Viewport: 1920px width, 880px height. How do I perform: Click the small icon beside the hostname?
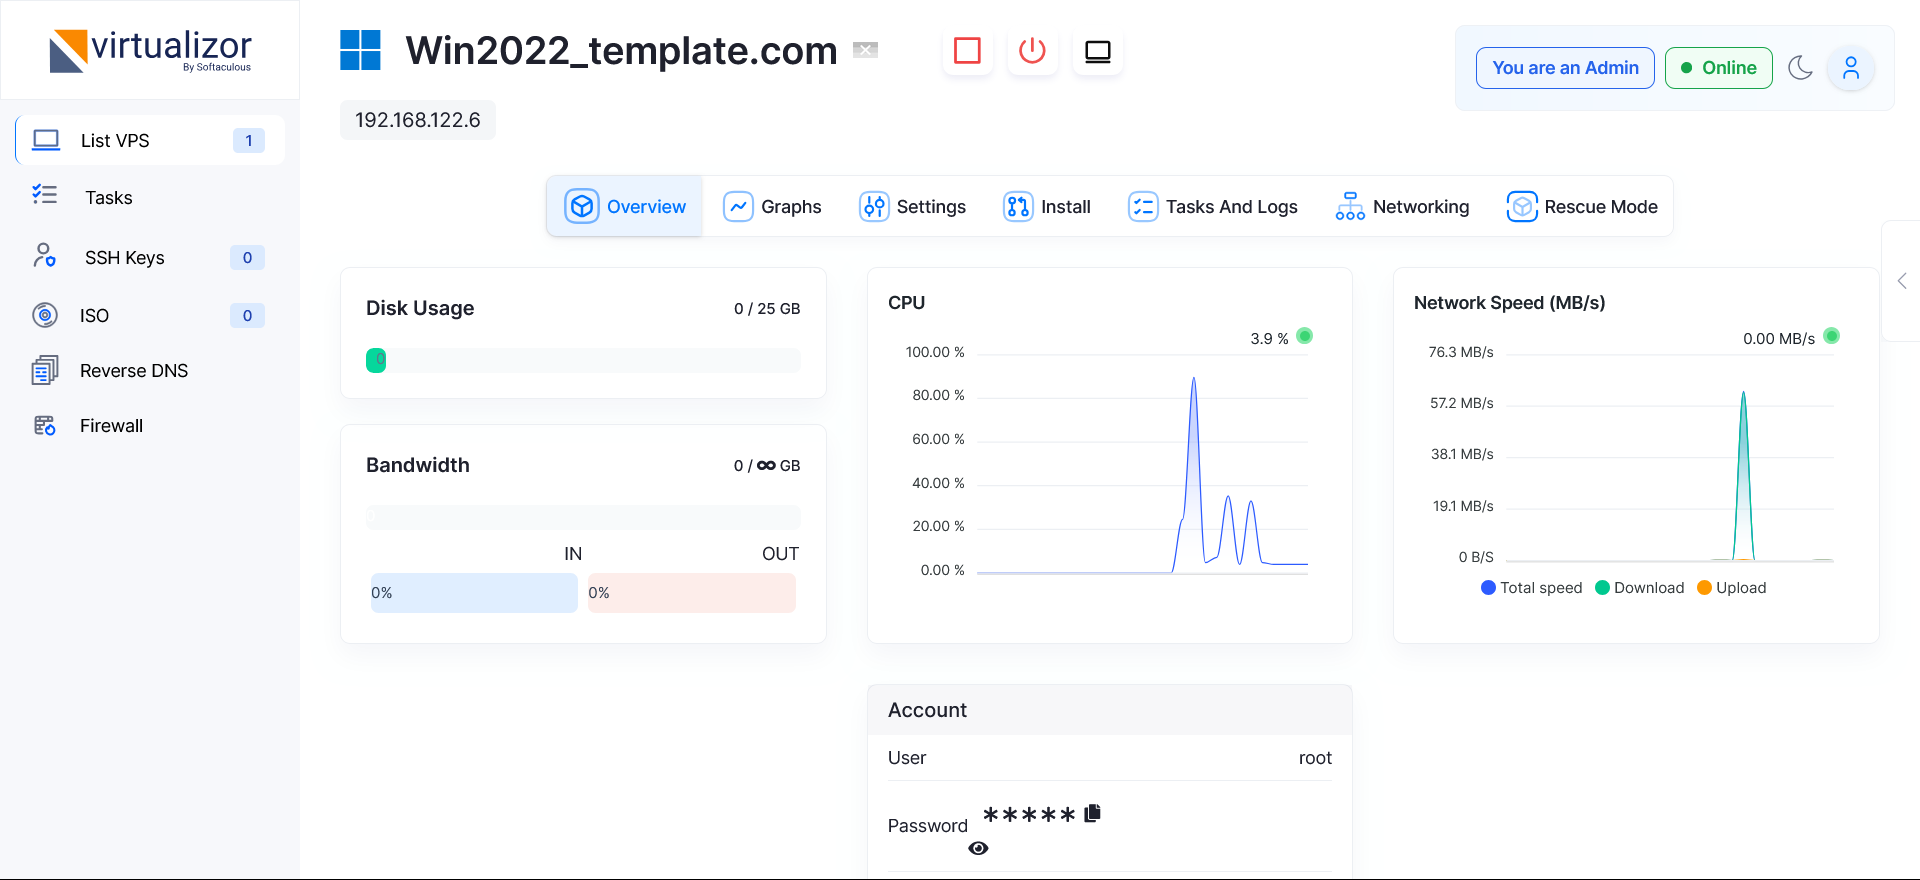(x=865, y=50)
